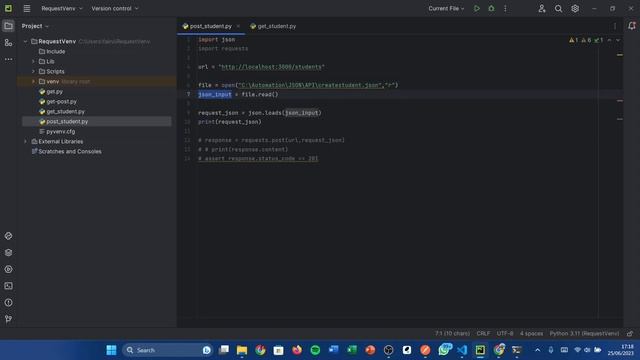The height and width of the screenshot is (360, 640).
Task: Switch to get_student.py editor tab
Action: pyautogui.click(x=273, y=26)
